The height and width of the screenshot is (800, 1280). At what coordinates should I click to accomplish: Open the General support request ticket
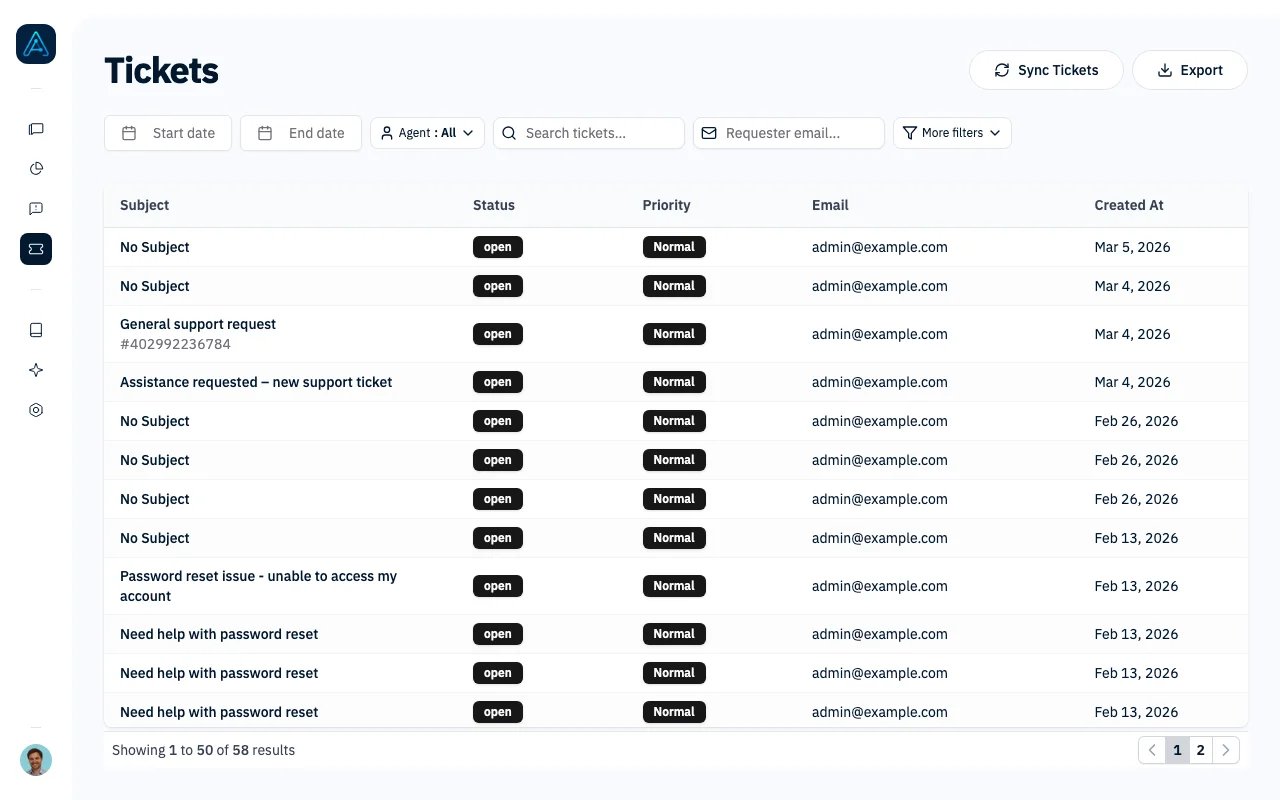click(x=198, y=324)
